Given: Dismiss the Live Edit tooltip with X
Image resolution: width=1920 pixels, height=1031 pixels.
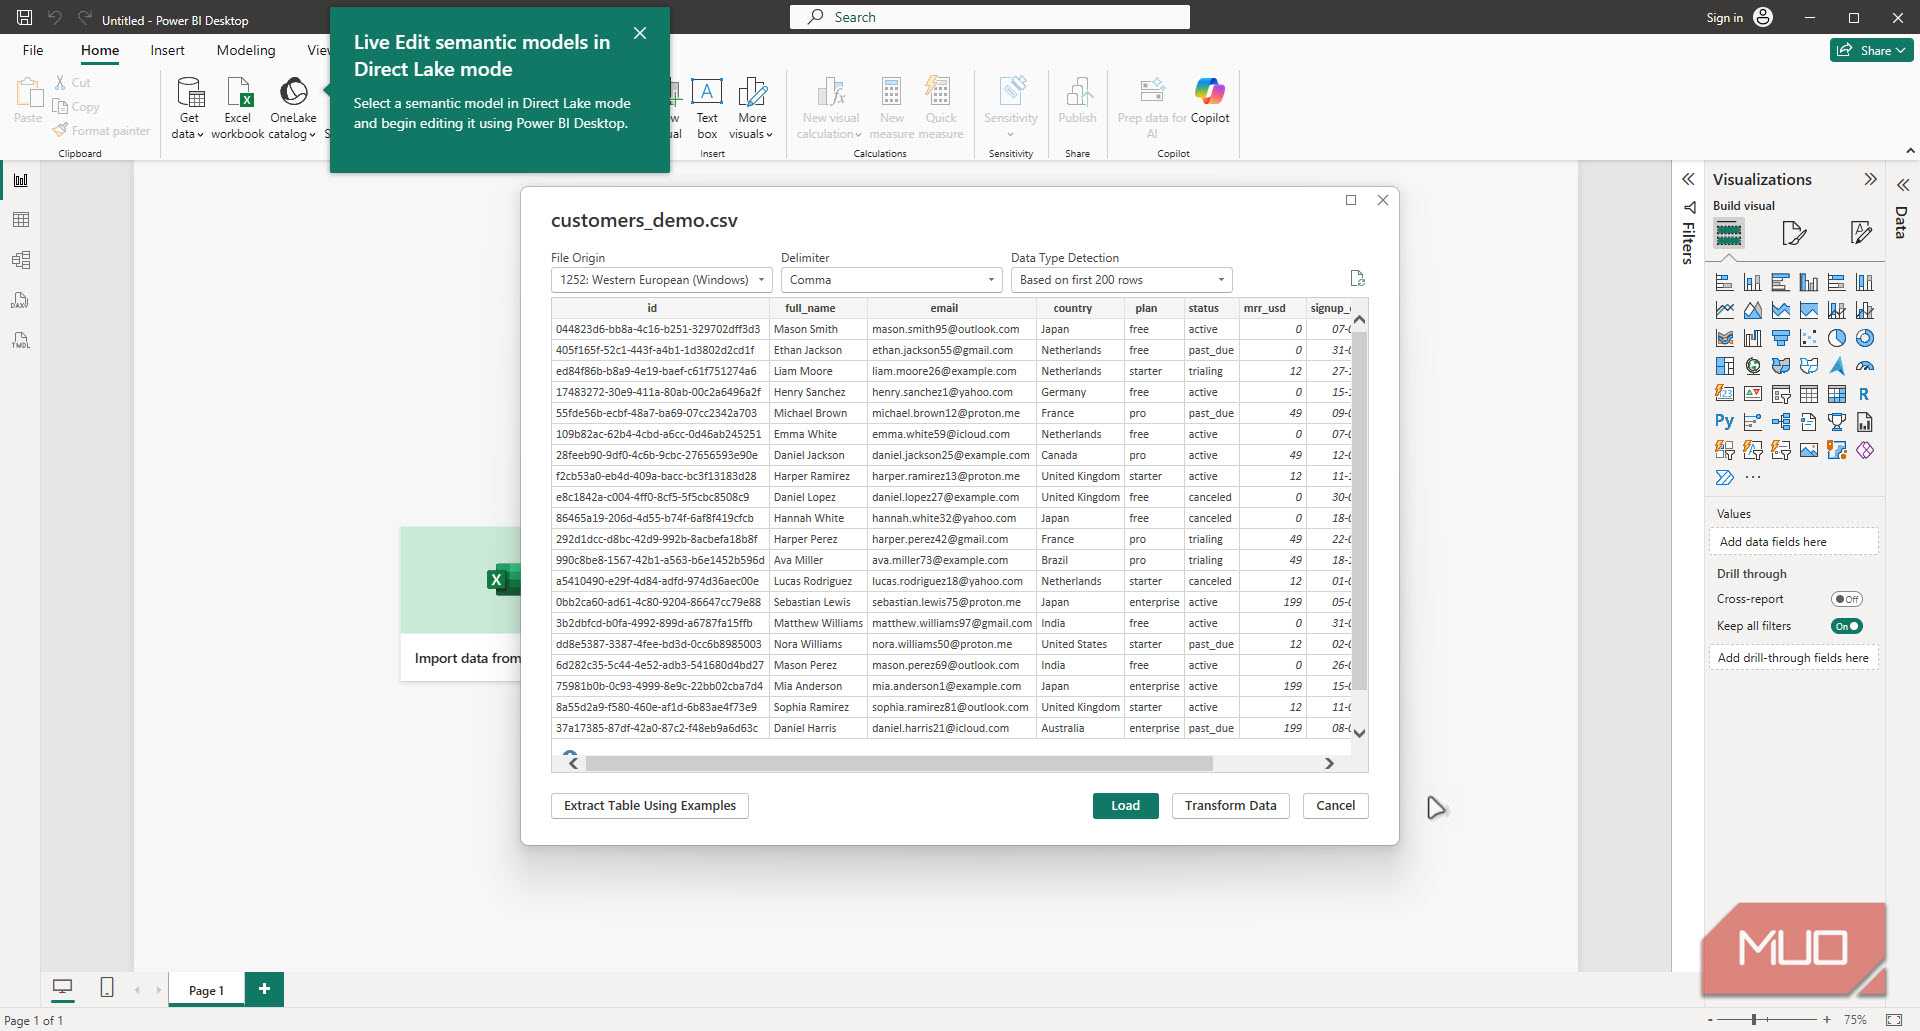Looking at the screenshot, I should (640, 33).
